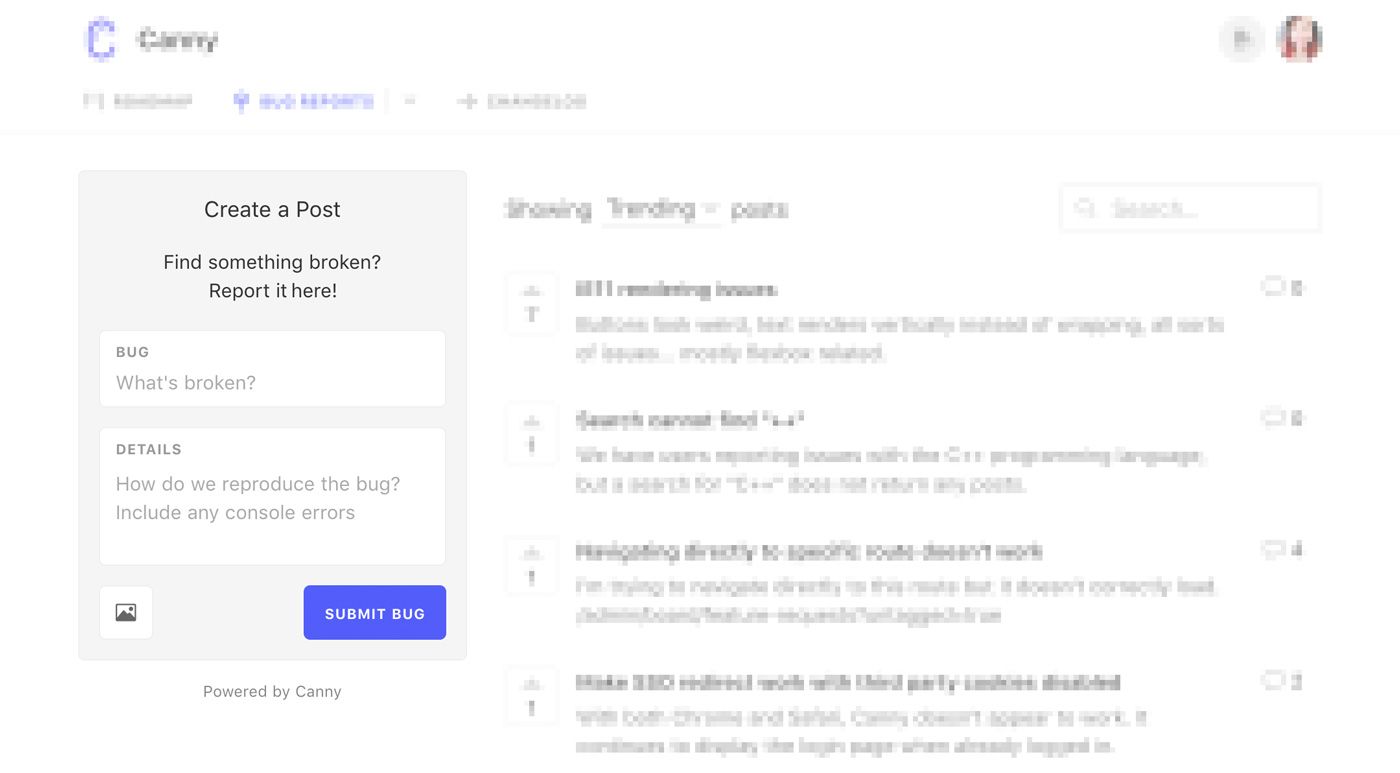Click into the Details text area
This screenshot has width=1400, height=773.
[272, 497]
